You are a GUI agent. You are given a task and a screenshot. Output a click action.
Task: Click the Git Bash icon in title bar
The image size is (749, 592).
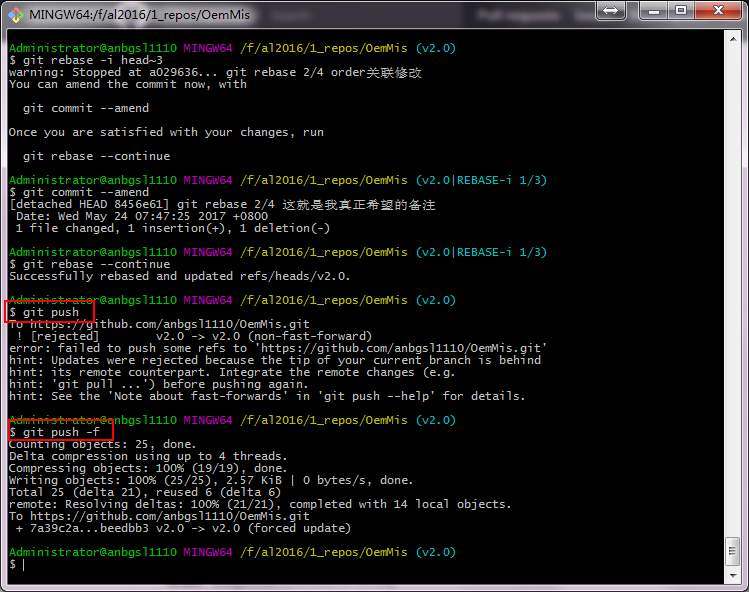(x=16, y=15)
